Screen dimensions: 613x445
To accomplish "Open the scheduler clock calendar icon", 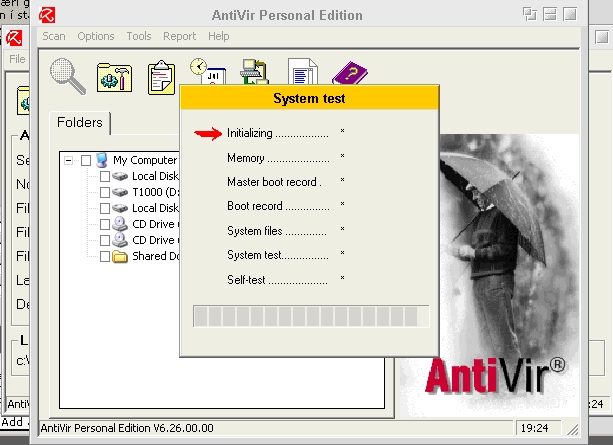I will 206,72.
